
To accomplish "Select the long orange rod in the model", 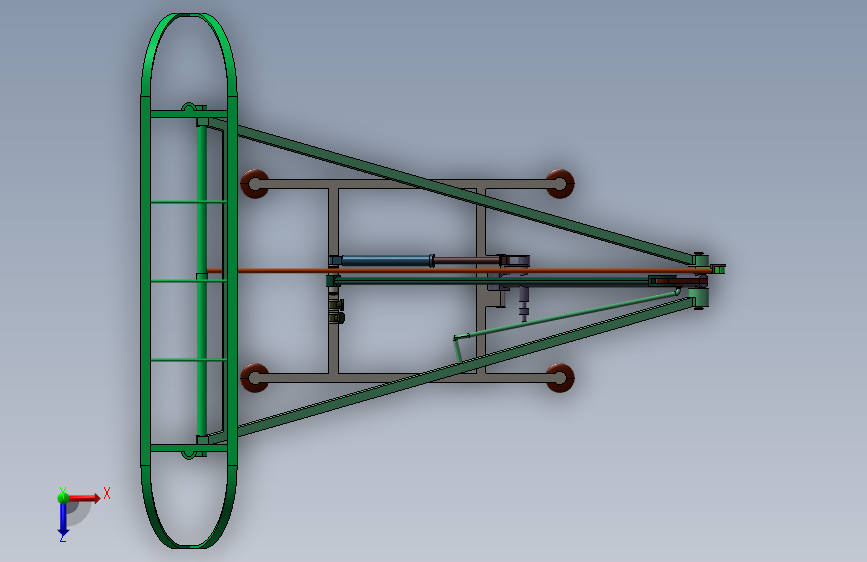I will pyautogui.click(x=459, y=270).
